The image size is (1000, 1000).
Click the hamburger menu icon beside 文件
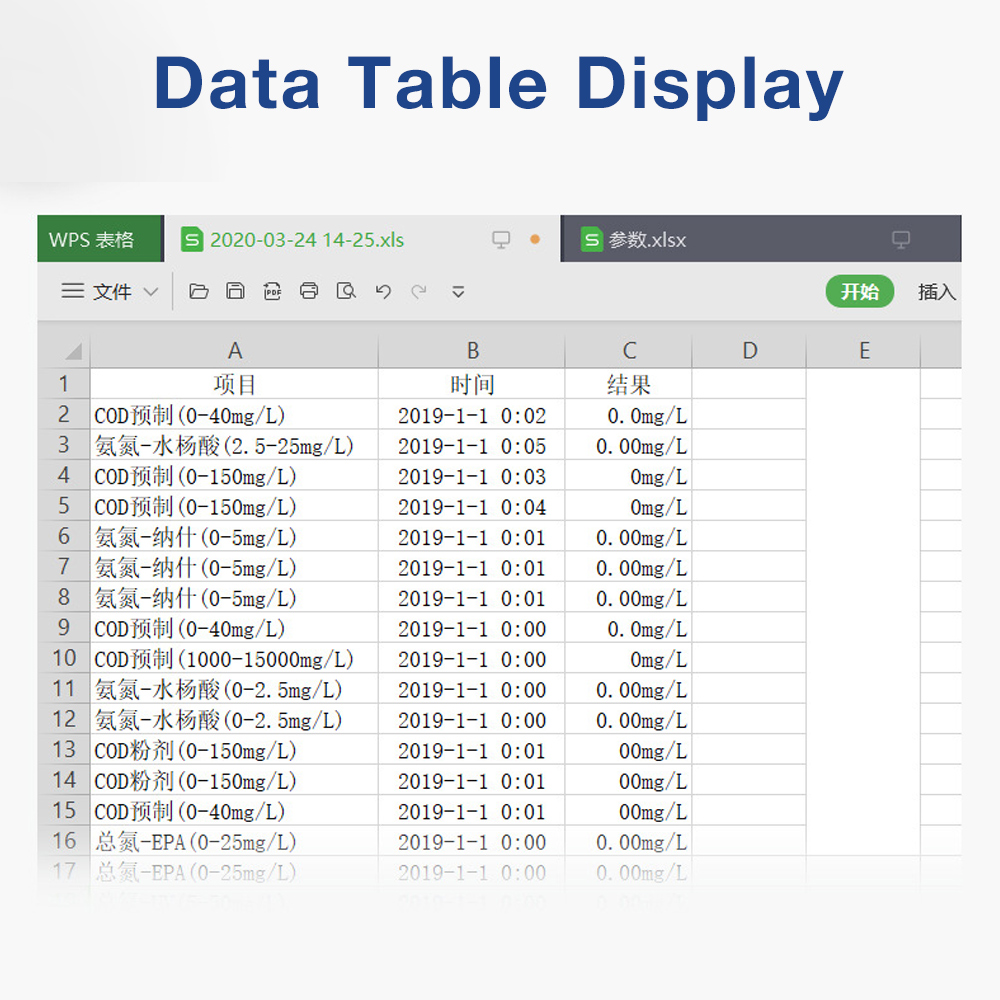(x=73, y=291)
